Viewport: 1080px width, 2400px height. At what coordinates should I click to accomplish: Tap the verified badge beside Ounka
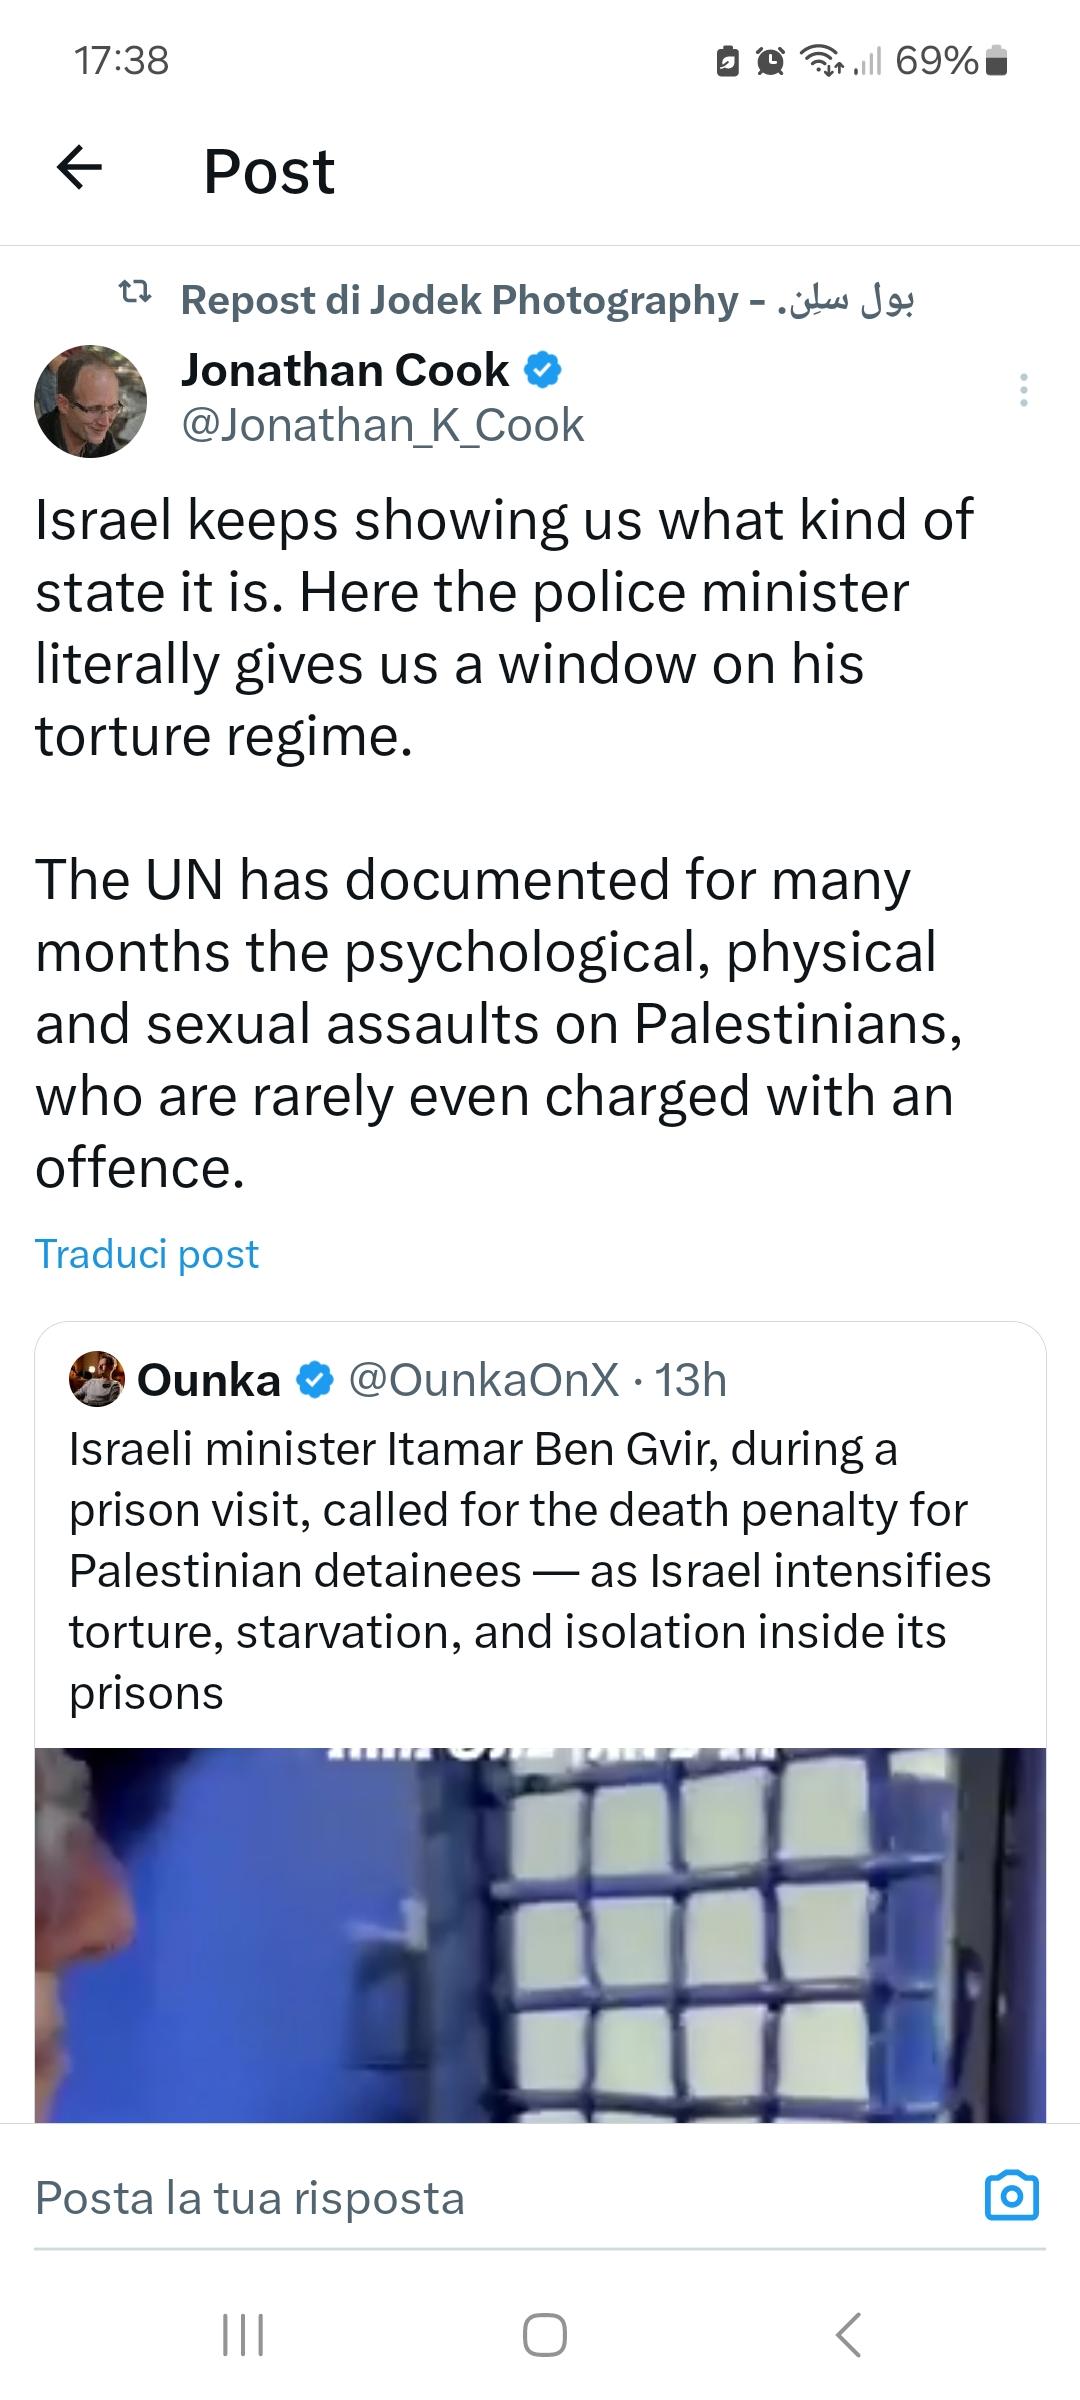point(315,1380)
